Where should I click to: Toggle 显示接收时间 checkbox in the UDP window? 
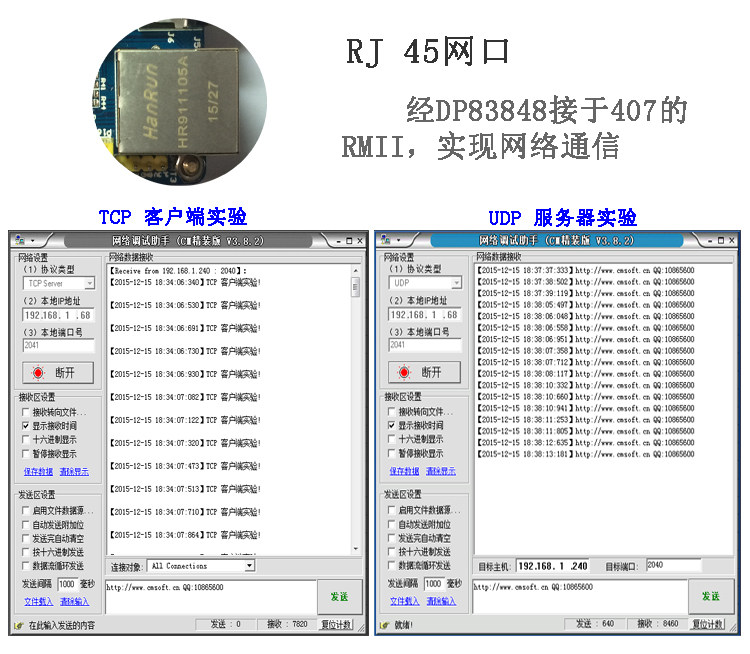pyautogui.click(x=392, y=425)
